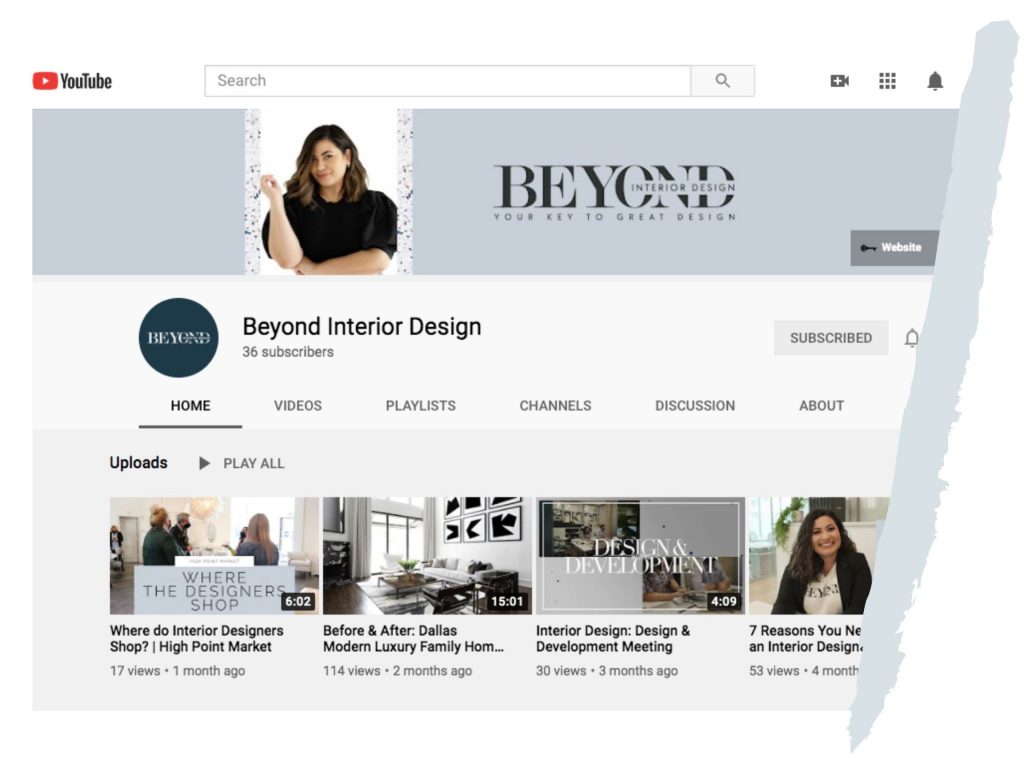Image resolution: width=1024 pixels, height=768 pixels.
Task: Click the 15:01 duration badge
Action: click(x=507, y=601)
